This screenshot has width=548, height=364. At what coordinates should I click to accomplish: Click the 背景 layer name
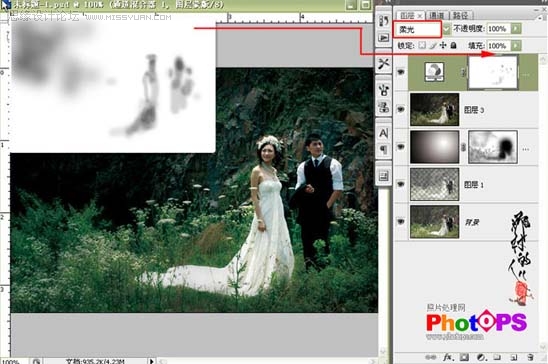[x=471, y=222]
